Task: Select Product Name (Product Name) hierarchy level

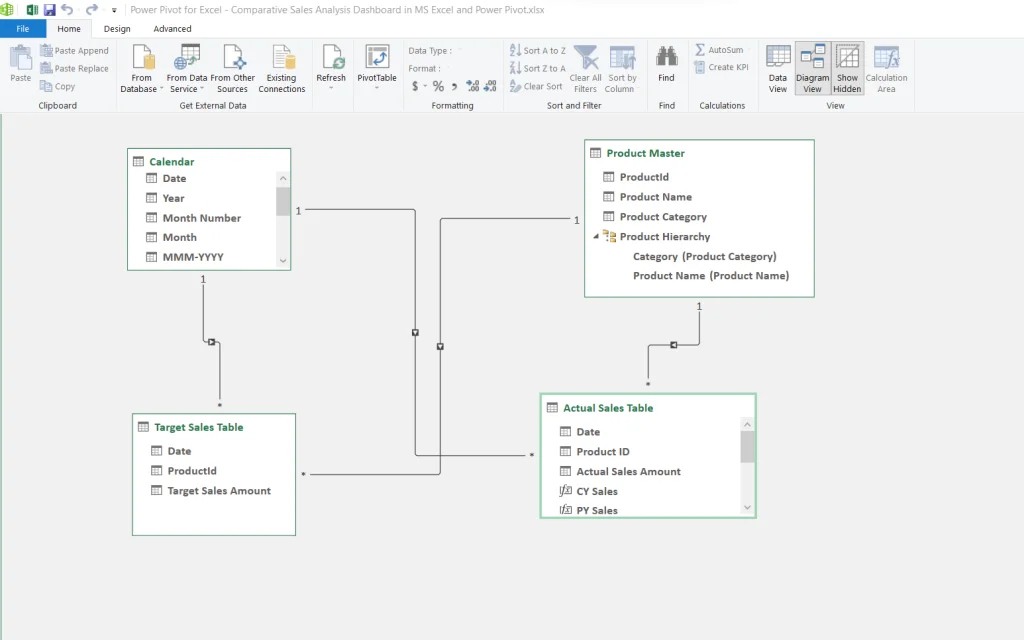Action: [x=711, y=276]
